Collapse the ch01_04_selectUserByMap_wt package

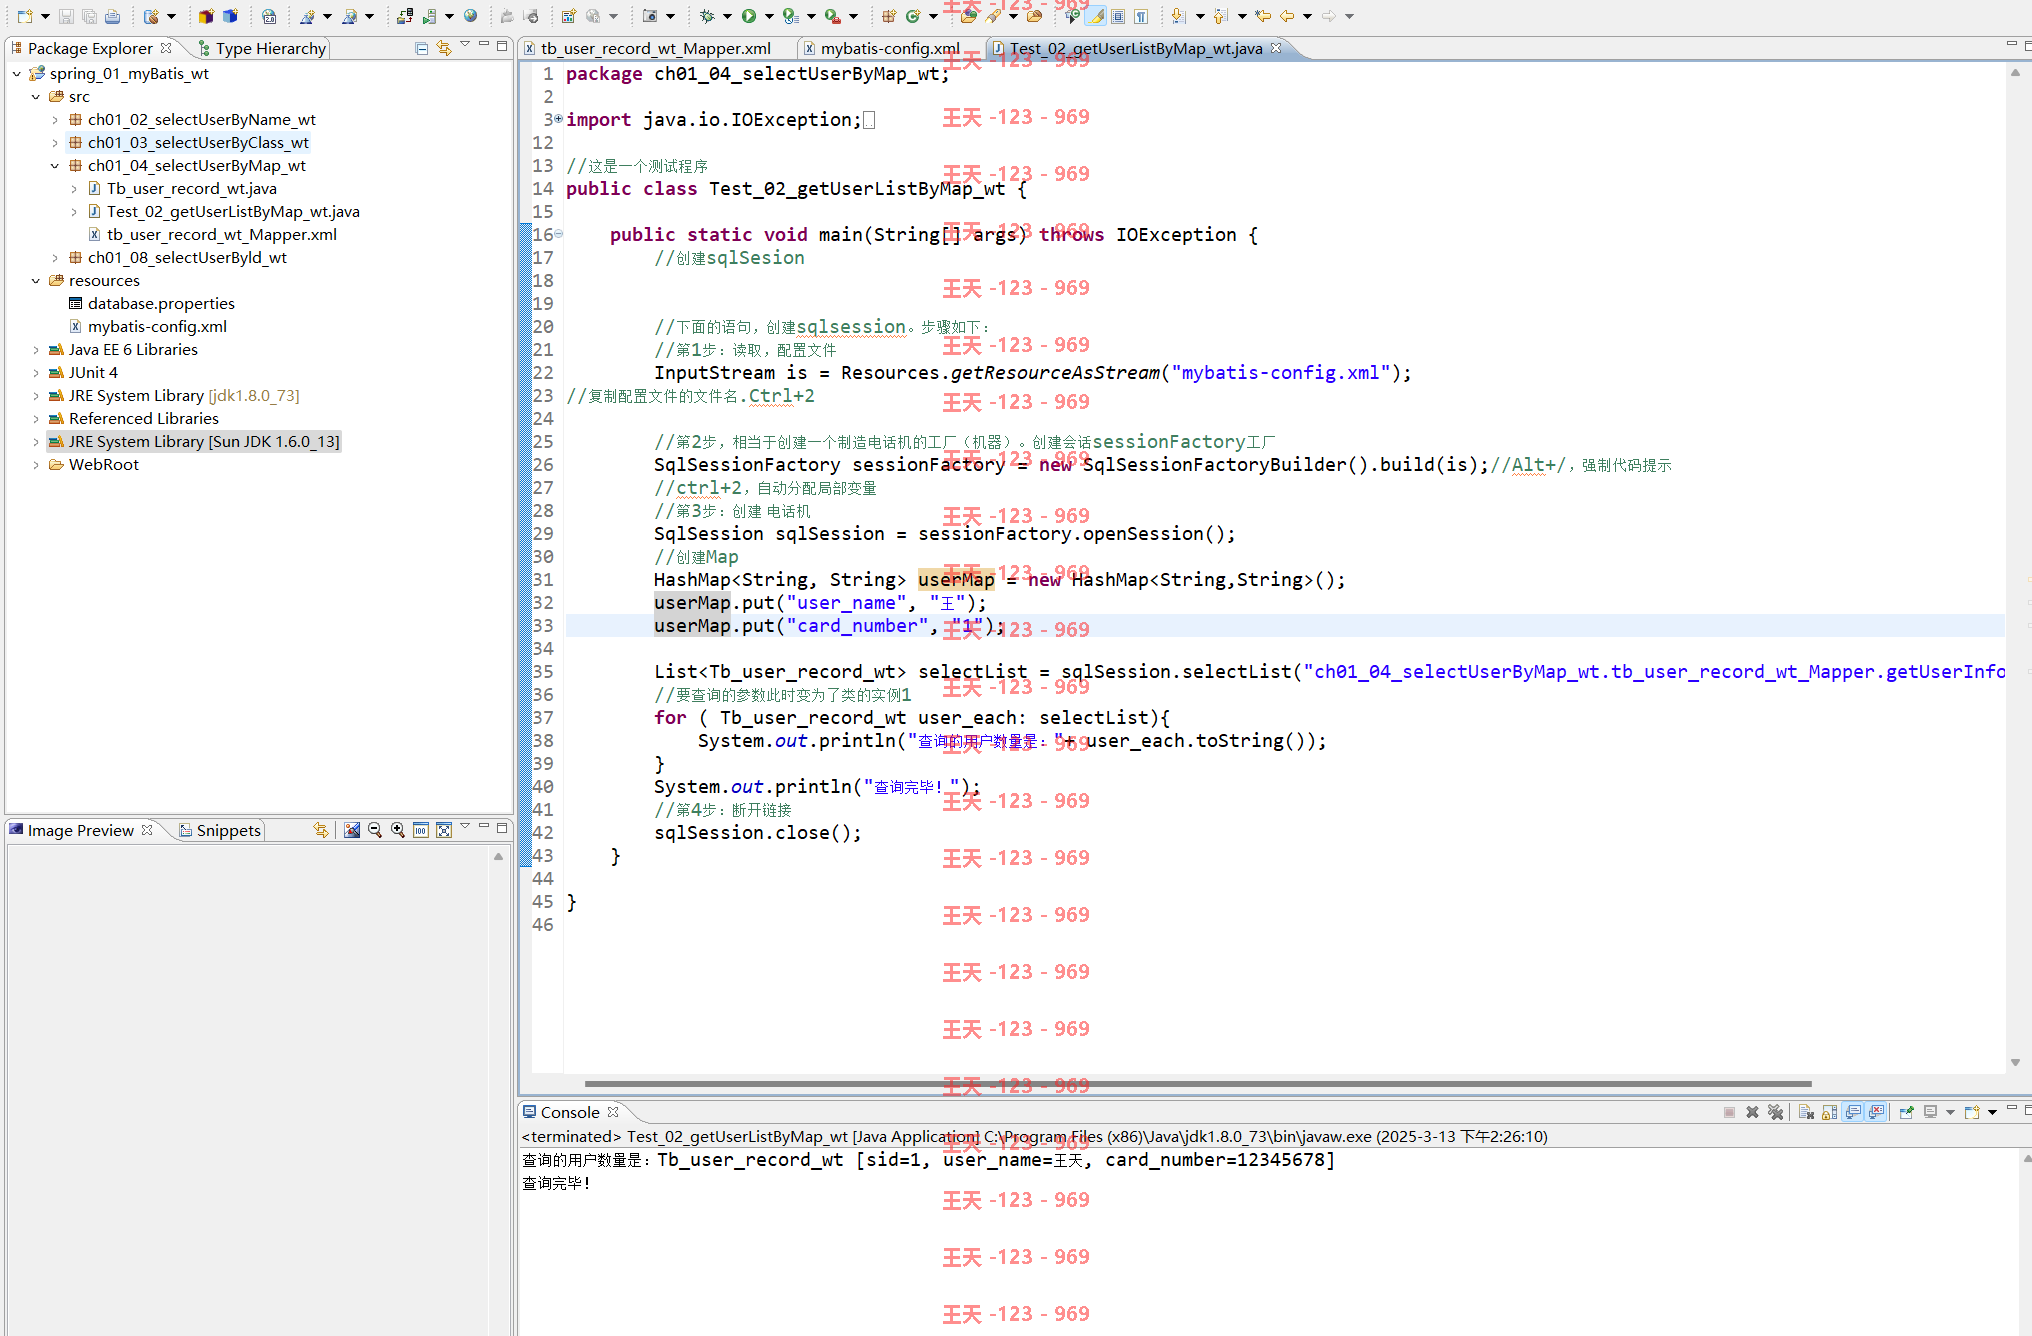pos(55,166)
